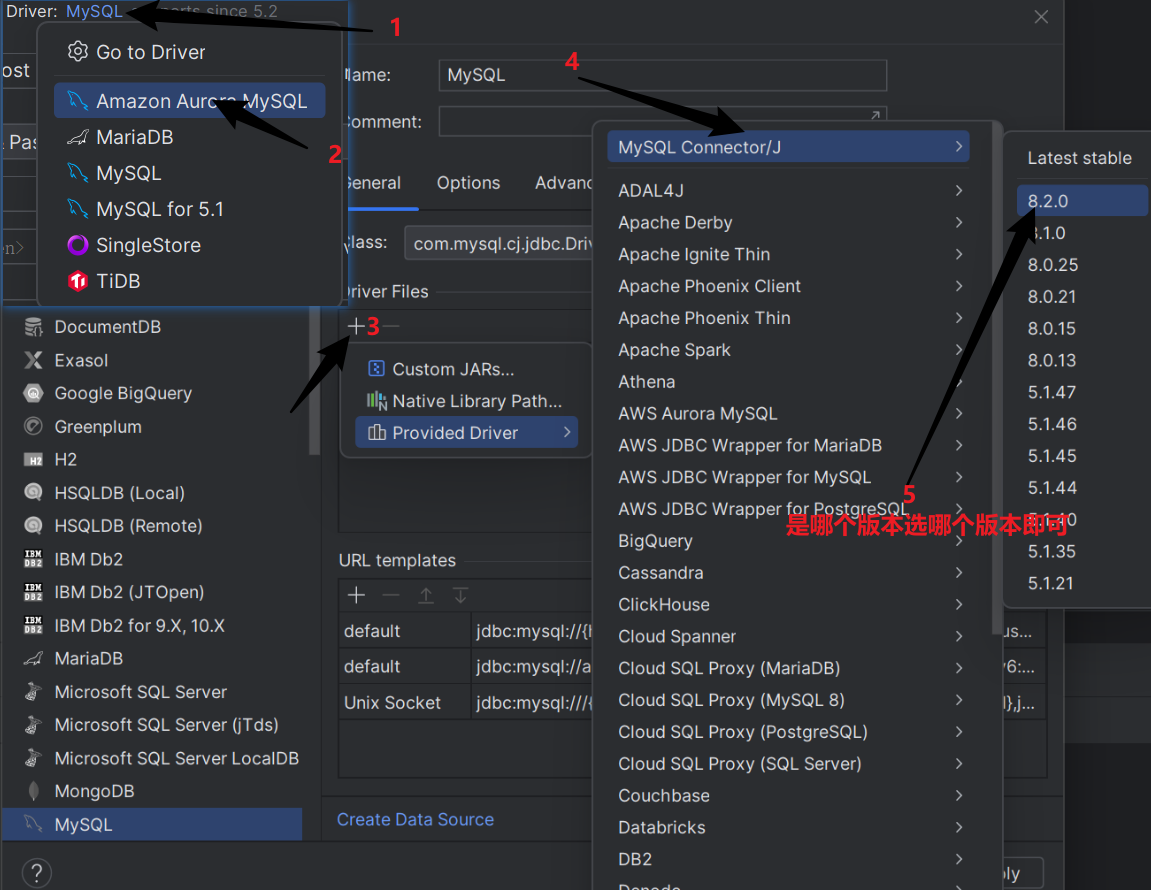Select version 5.1.21 of Connector/J
The image size is (1151, 890).
coord(1081,583)
